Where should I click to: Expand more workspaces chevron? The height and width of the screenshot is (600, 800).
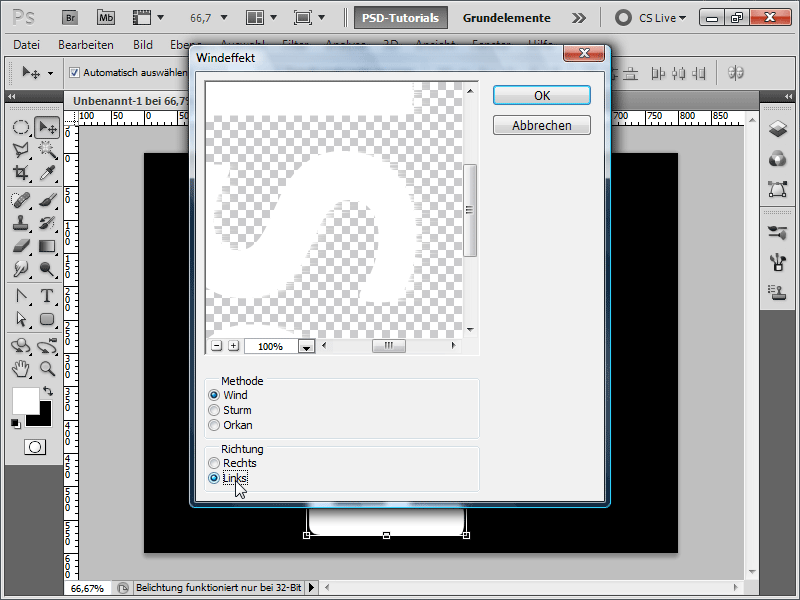tap(579, 18)
